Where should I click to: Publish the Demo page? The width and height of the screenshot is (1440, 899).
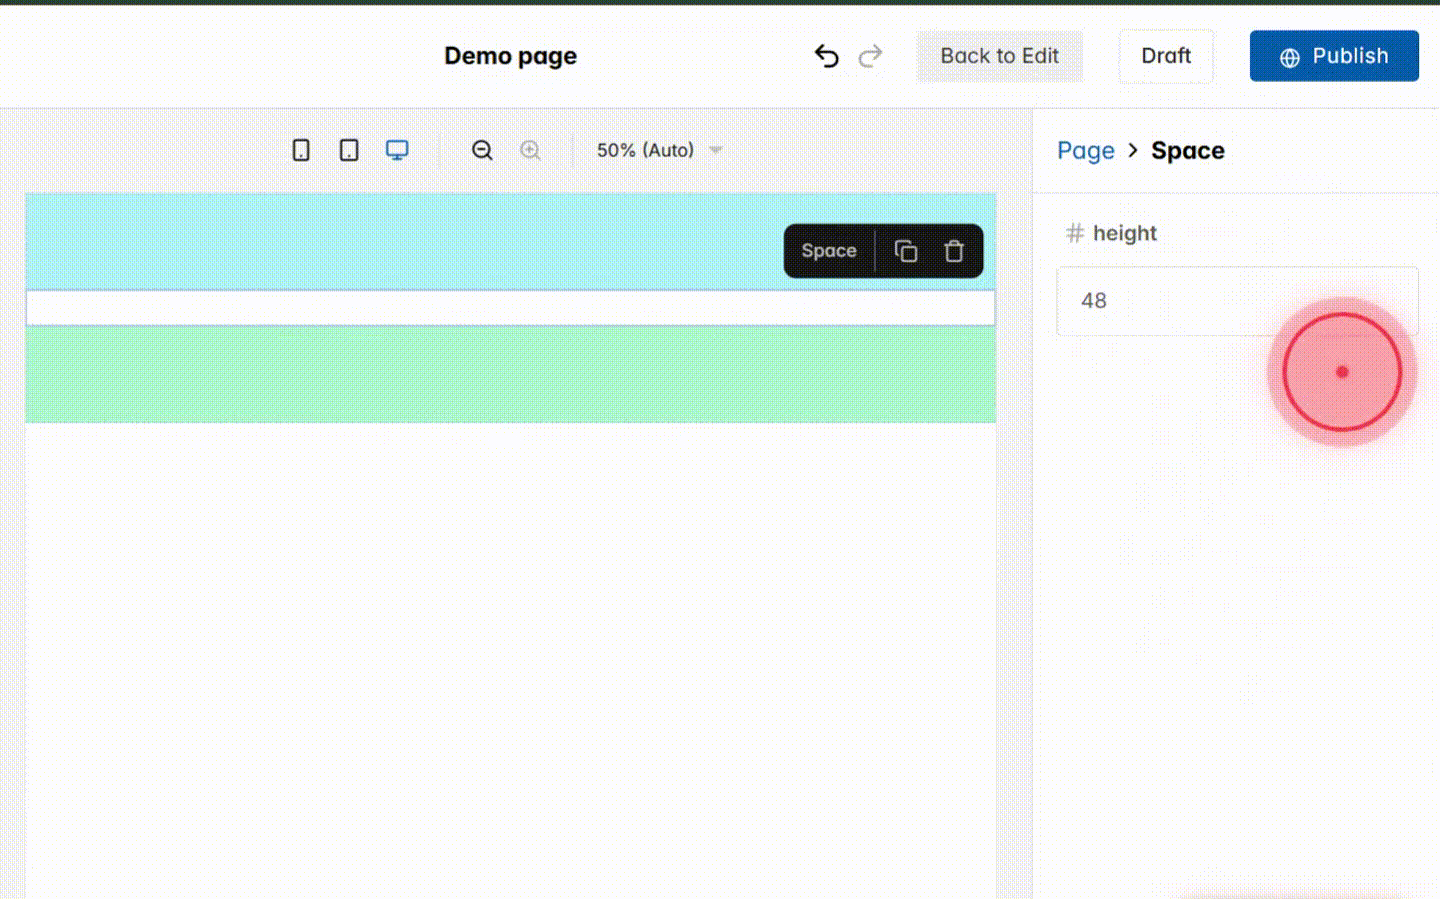[1334, 56]
